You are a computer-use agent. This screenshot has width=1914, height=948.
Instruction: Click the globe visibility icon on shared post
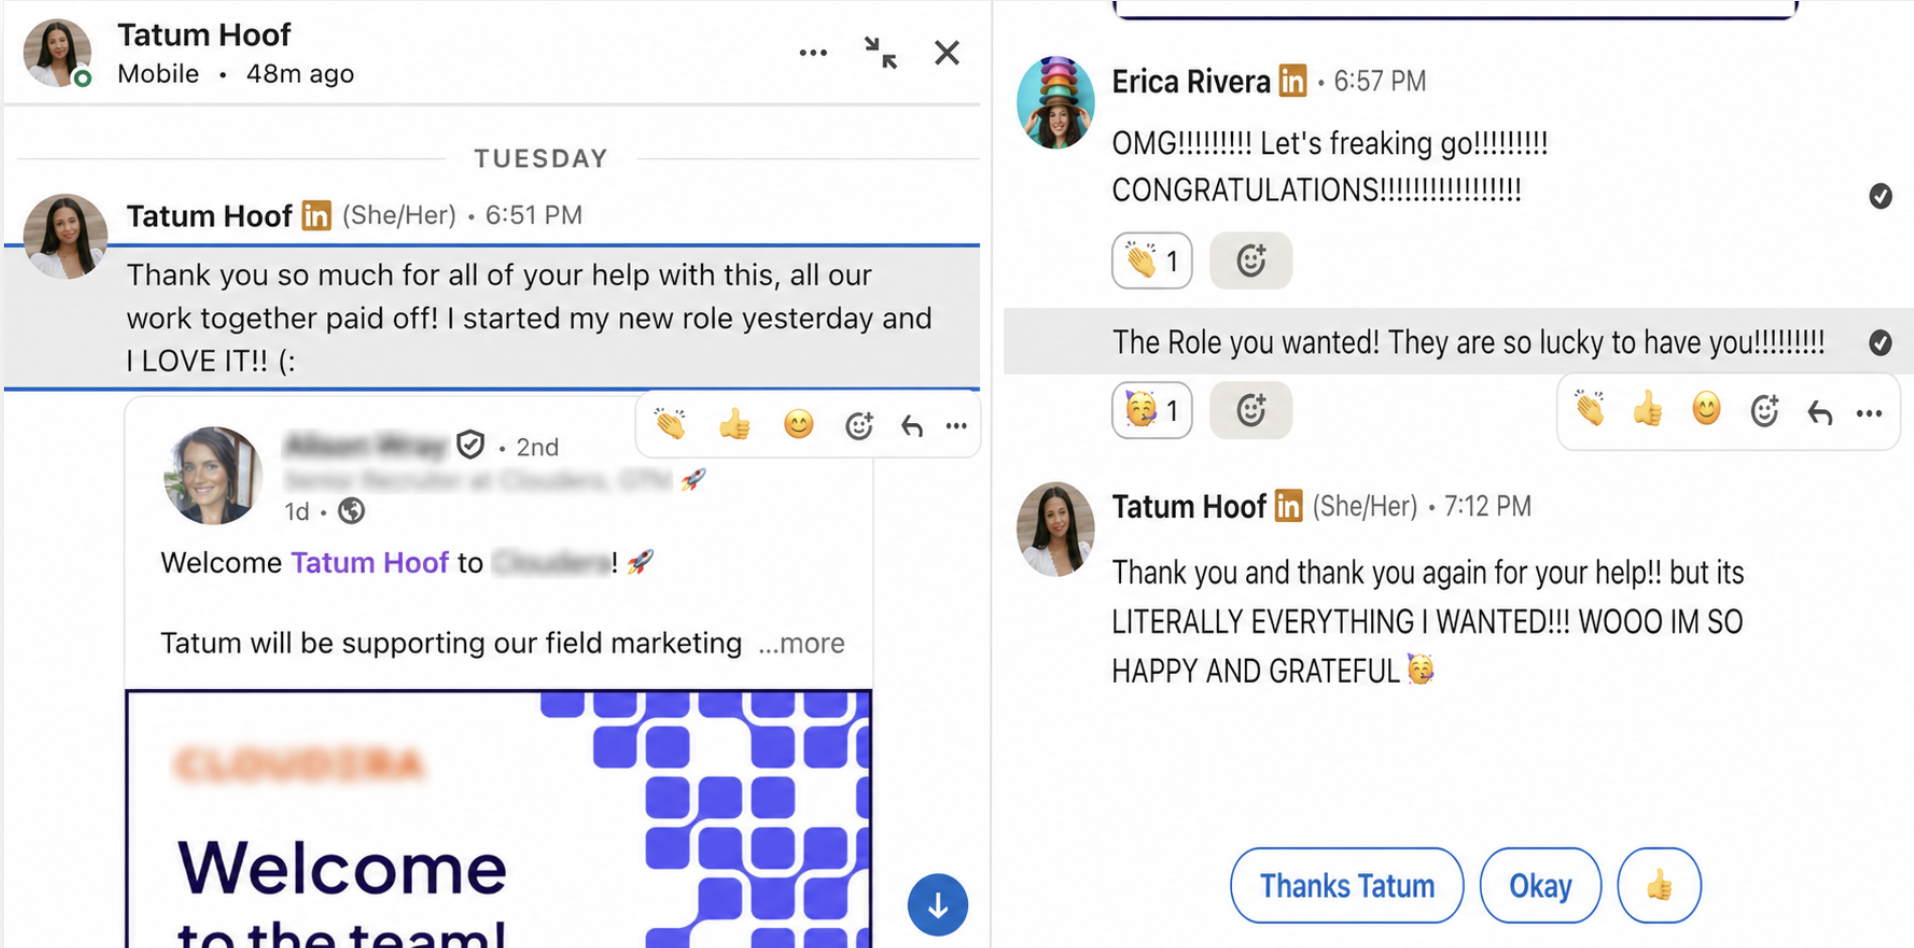click(351, 511)
